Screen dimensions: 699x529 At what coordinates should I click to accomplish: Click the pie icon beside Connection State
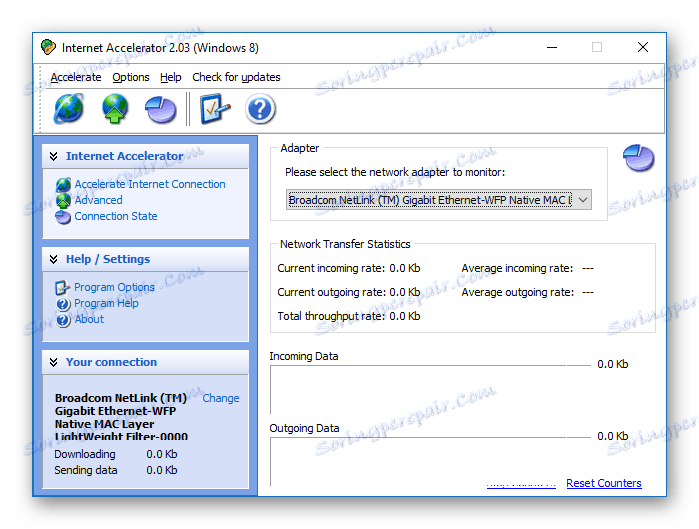63,217
